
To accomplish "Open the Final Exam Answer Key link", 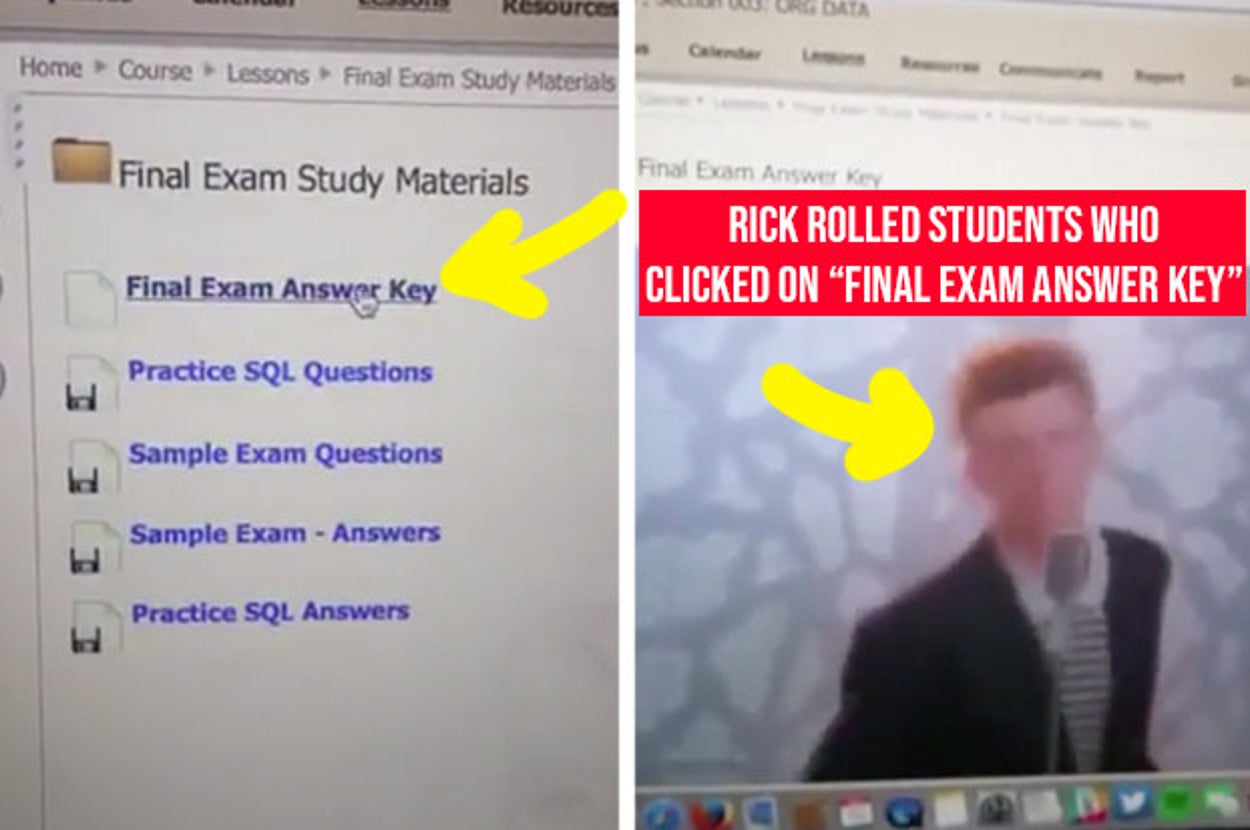I will pos(281,289).
